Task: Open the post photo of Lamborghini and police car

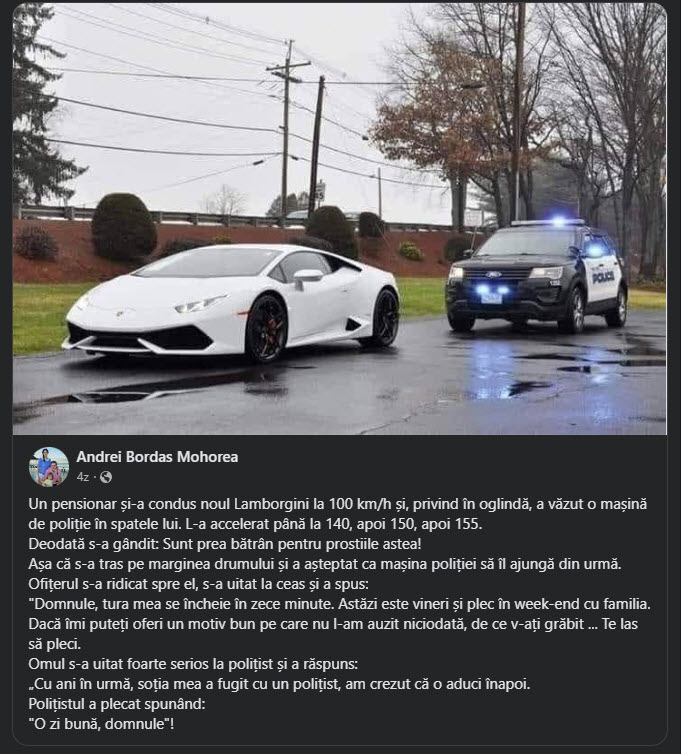Action: (x=340, y=219)
